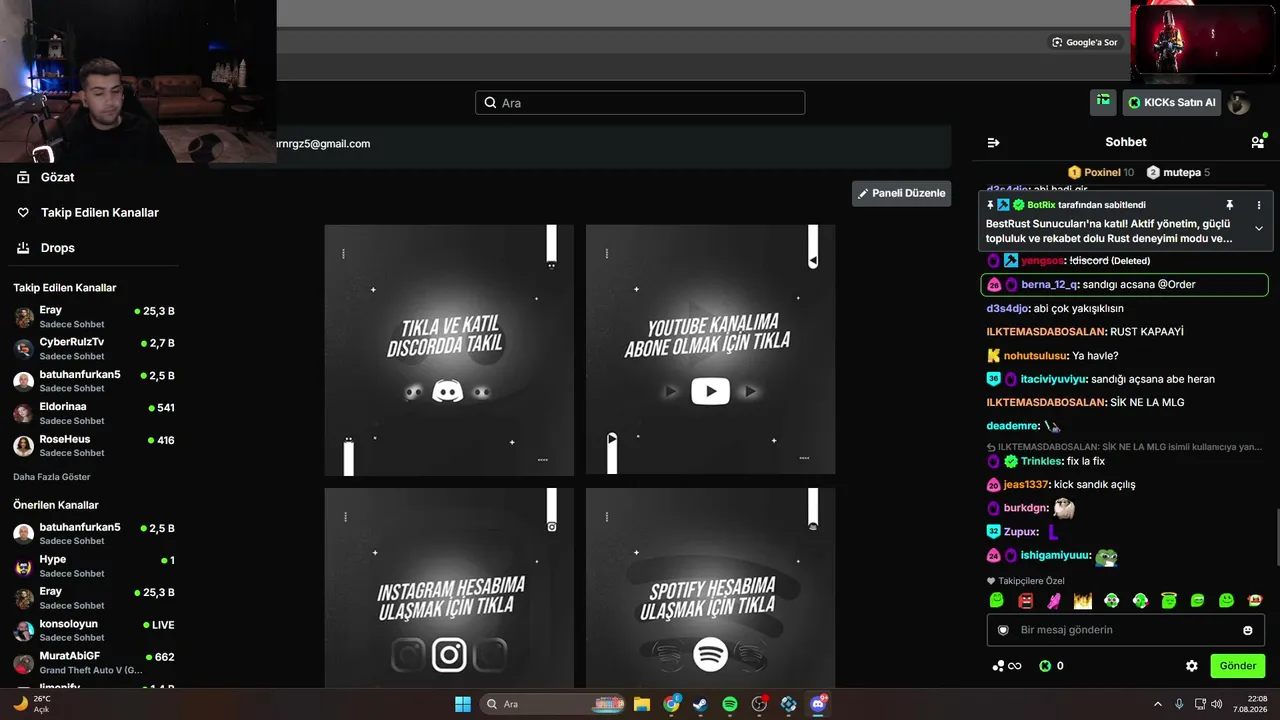This screenshot has height=720, width=1280.
Task: Insert the pink dancing emote
Action: tap(1054, 600)
